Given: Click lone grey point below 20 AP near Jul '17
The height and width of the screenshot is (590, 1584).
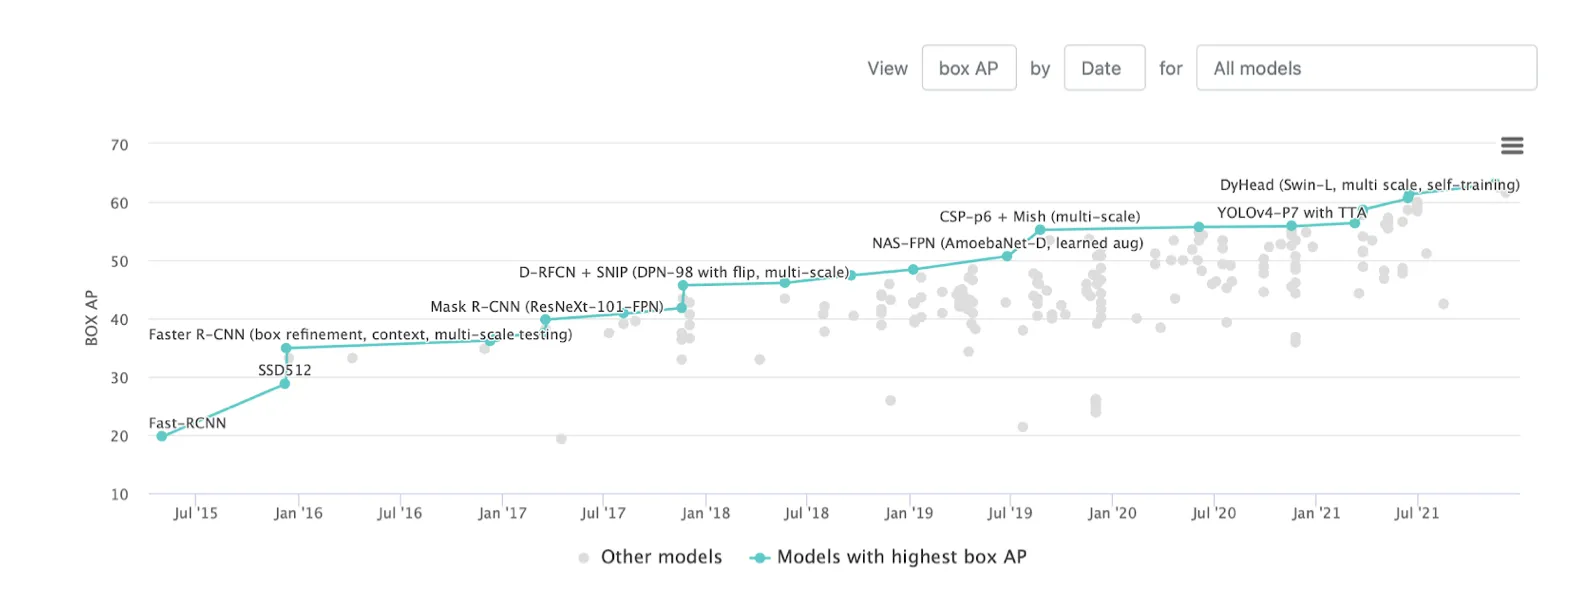Looking at the screenshot, I should [561, 439].
